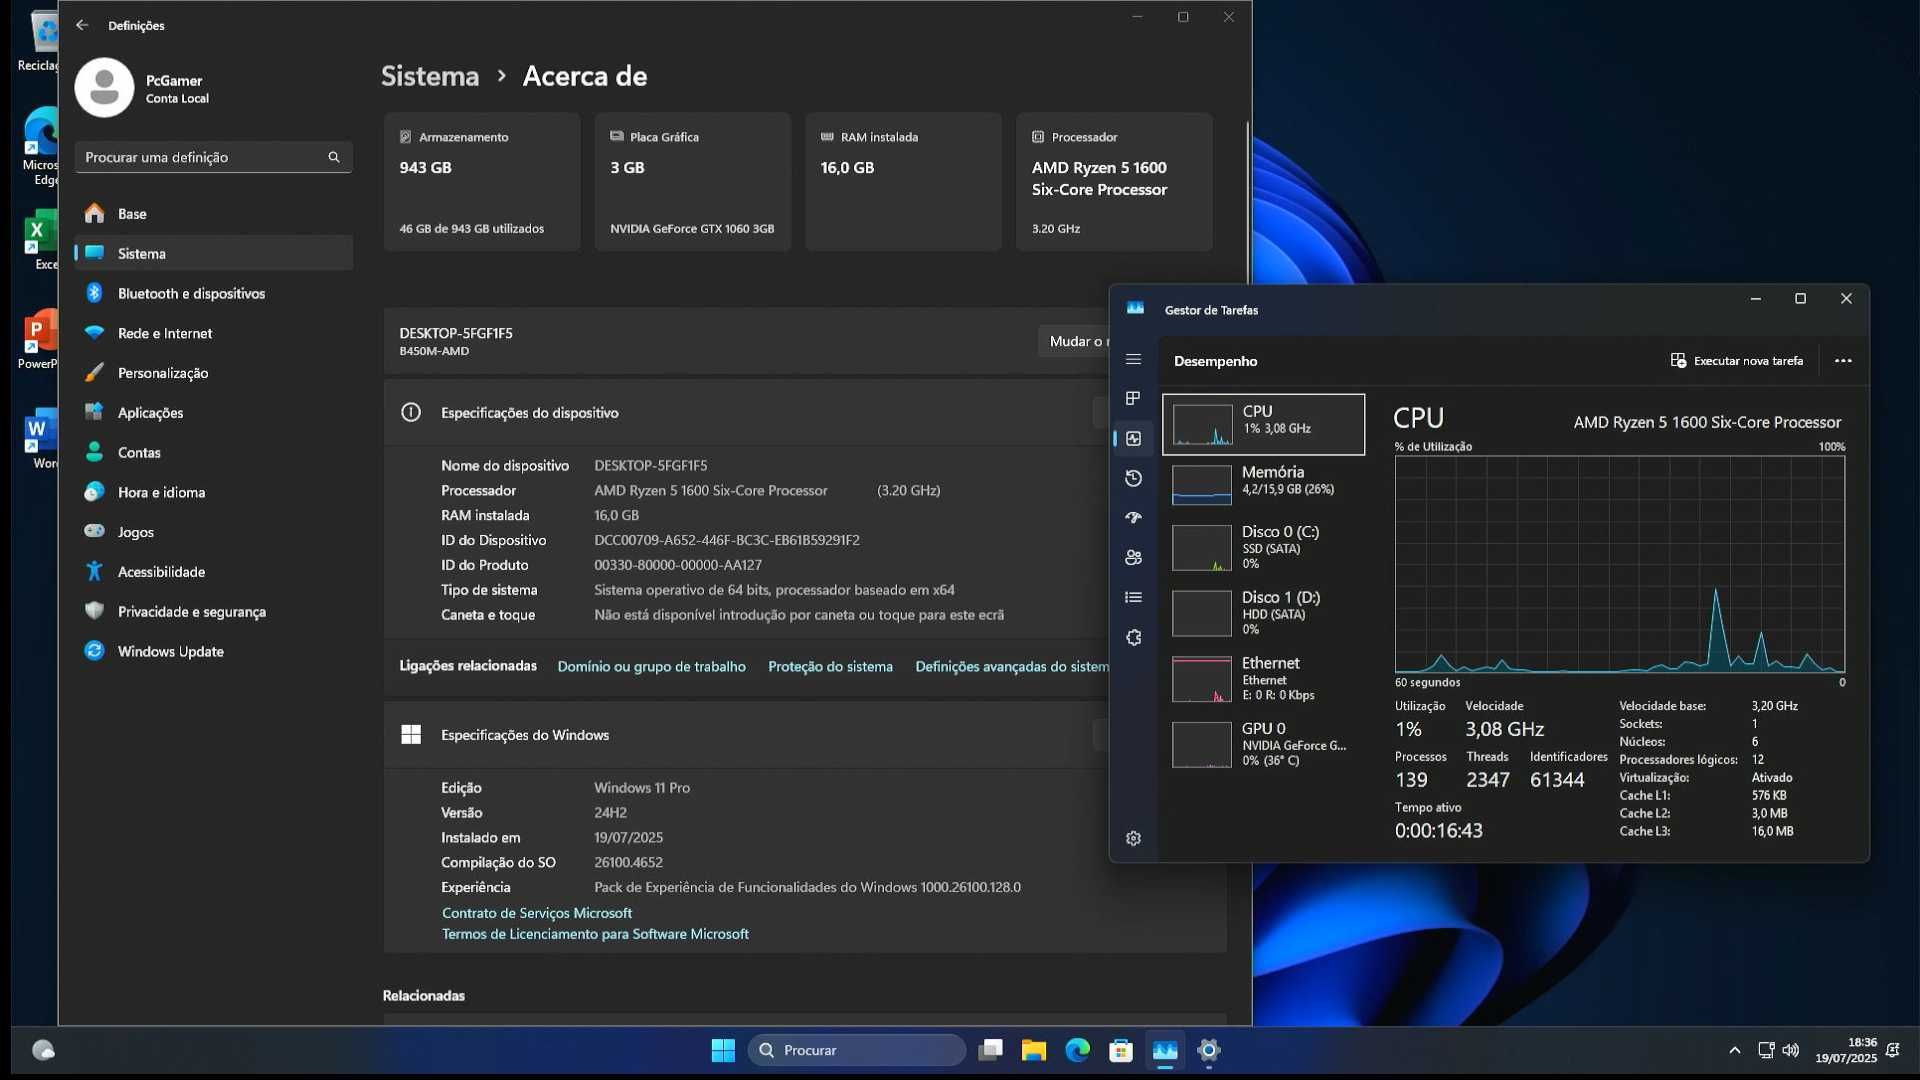Image resolution: width=1920 pixels, height=1080 pixels.
Task: Click Task Manager taskbar icon
Action: tap(1165, 1050)
